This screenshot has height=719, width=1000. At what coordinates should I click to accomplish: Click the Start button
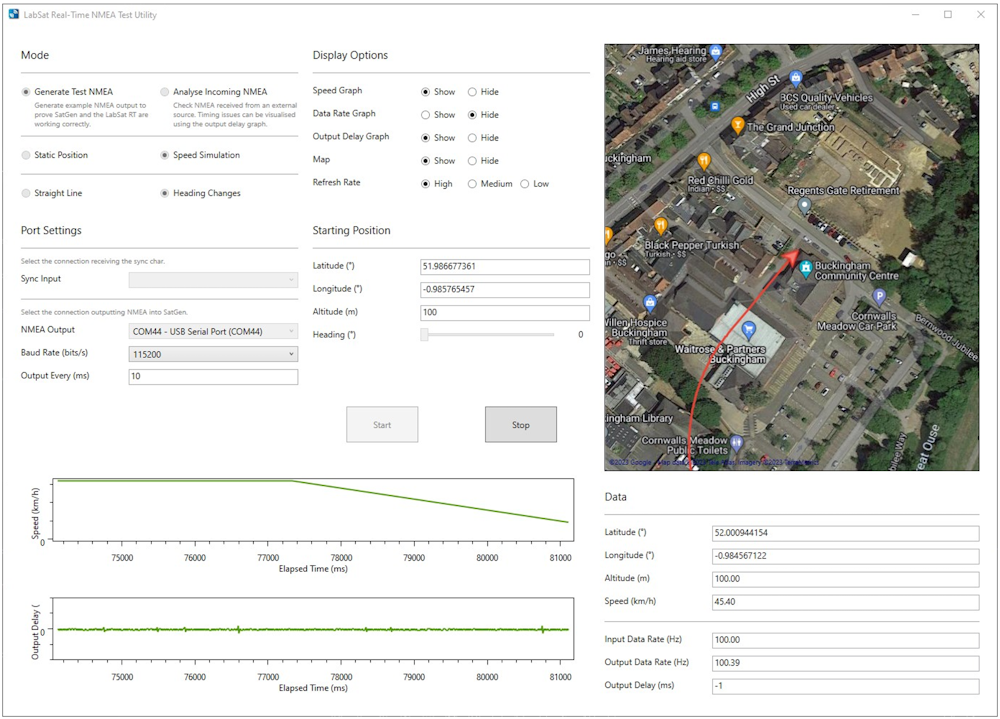pyautogui.click(x=382, y=424)
